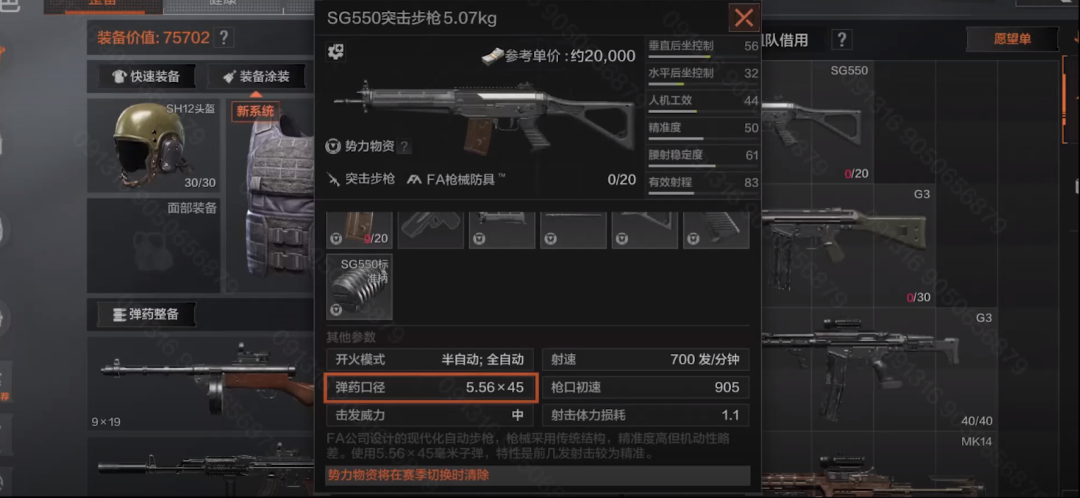Select the 9×19 submachine gun in loadout
This screenshot has width=1080, height=498.
pos(200,382)
